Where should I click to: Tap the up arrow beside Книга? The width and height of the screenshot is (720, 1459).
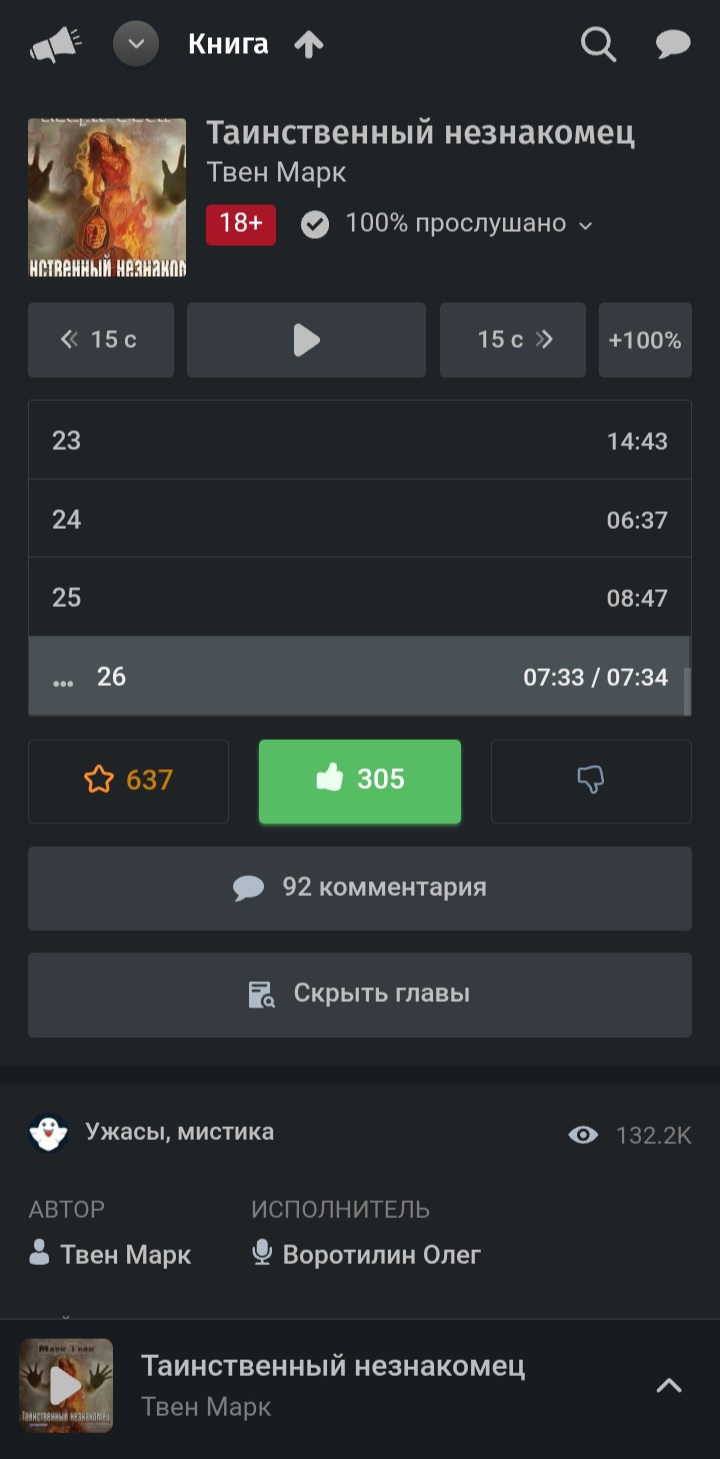[309, 45]
